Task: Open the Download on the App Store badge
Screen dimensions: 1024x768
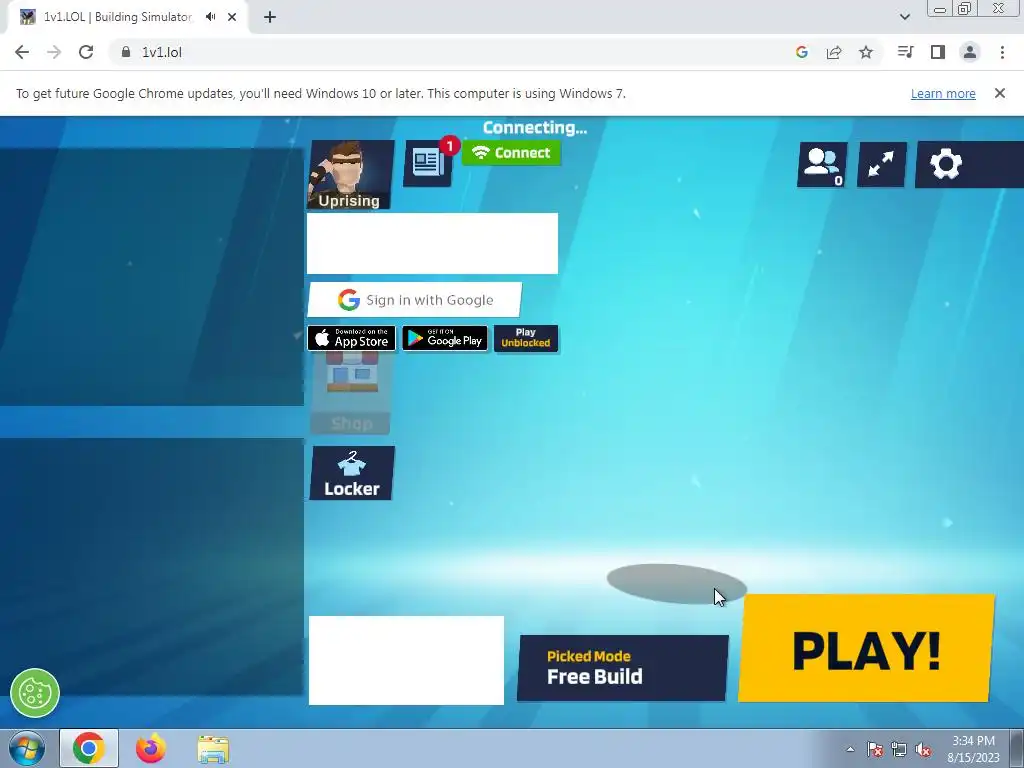Action: click(351, 338)
